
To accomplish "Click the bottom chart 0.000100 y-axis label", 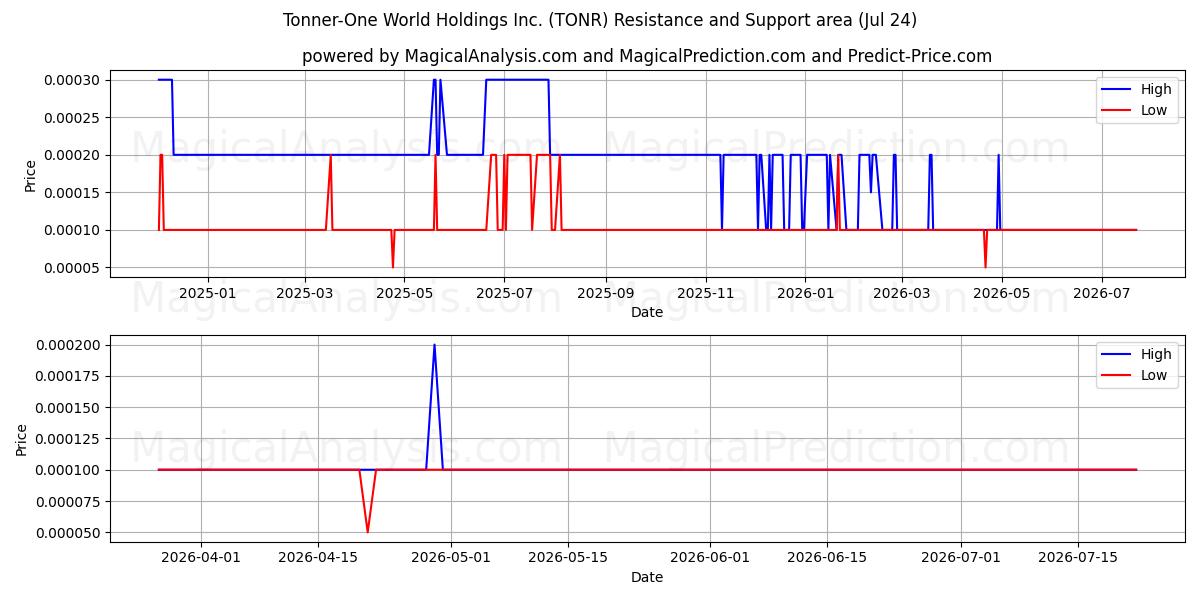I will pyautogui.click(x=67, y=470).
